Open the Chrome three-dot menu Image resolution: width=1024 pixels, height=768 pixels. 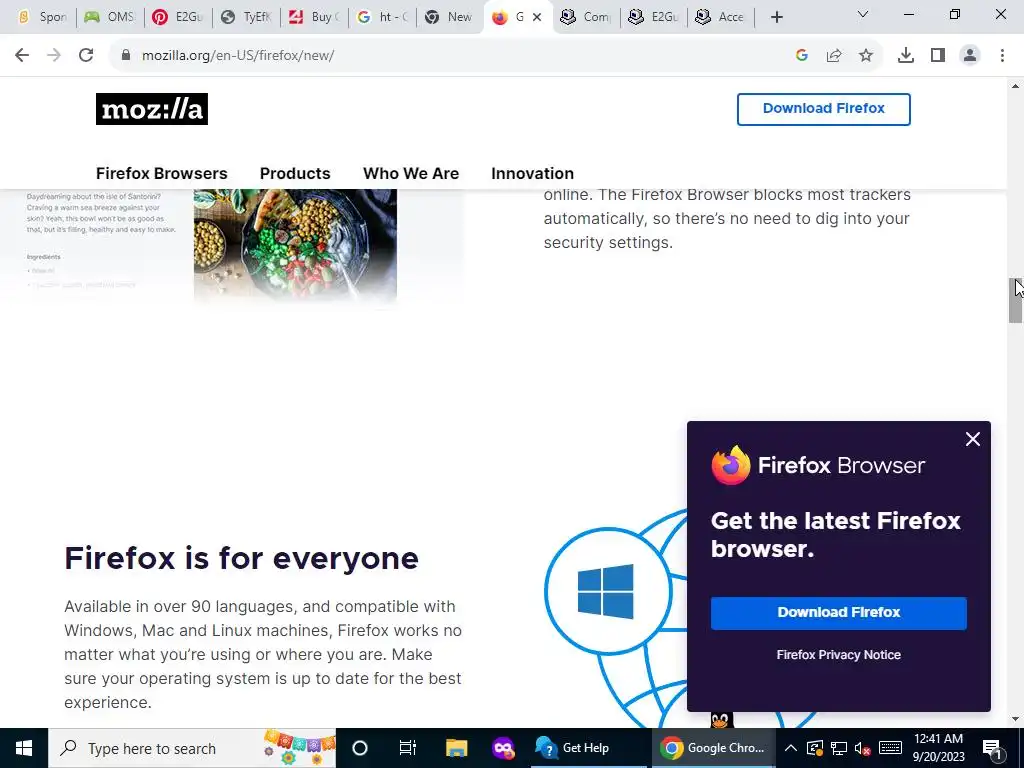[x=1002, y=56]
